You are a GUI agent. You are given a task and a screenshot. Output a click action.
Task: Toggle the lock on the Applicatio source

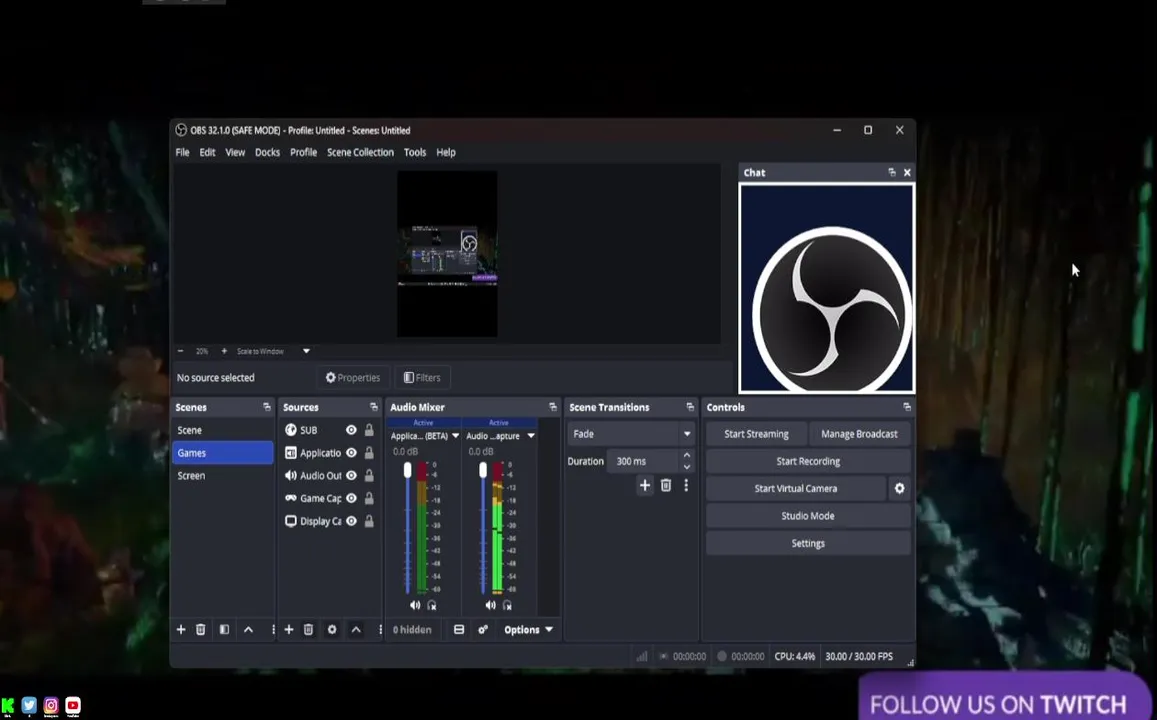(x=369, y=453)
